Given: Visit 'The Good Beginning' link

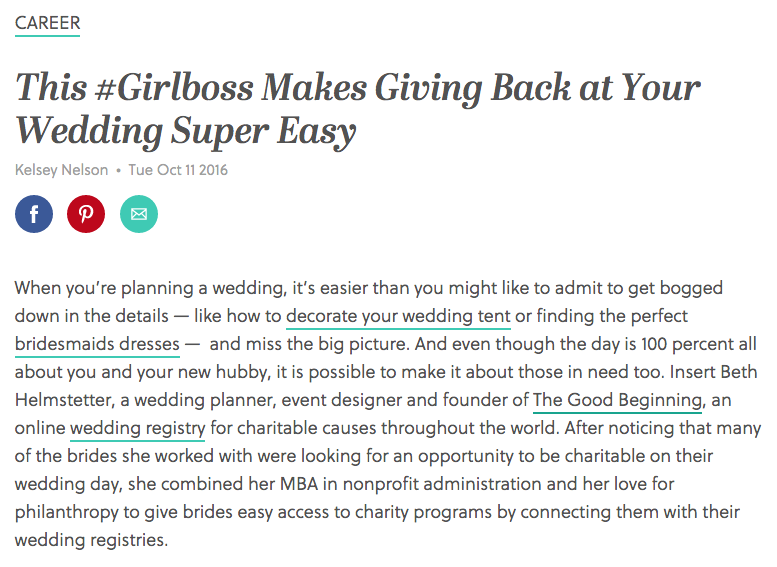Looking at the screenshot, I should [617, 400].
